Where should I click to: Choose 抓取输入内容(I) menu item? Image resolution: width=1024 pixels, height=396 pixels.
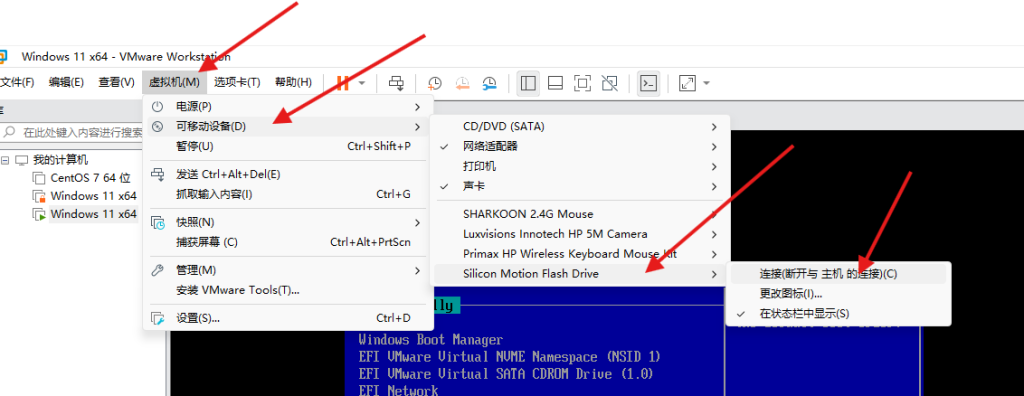(287, 194)
